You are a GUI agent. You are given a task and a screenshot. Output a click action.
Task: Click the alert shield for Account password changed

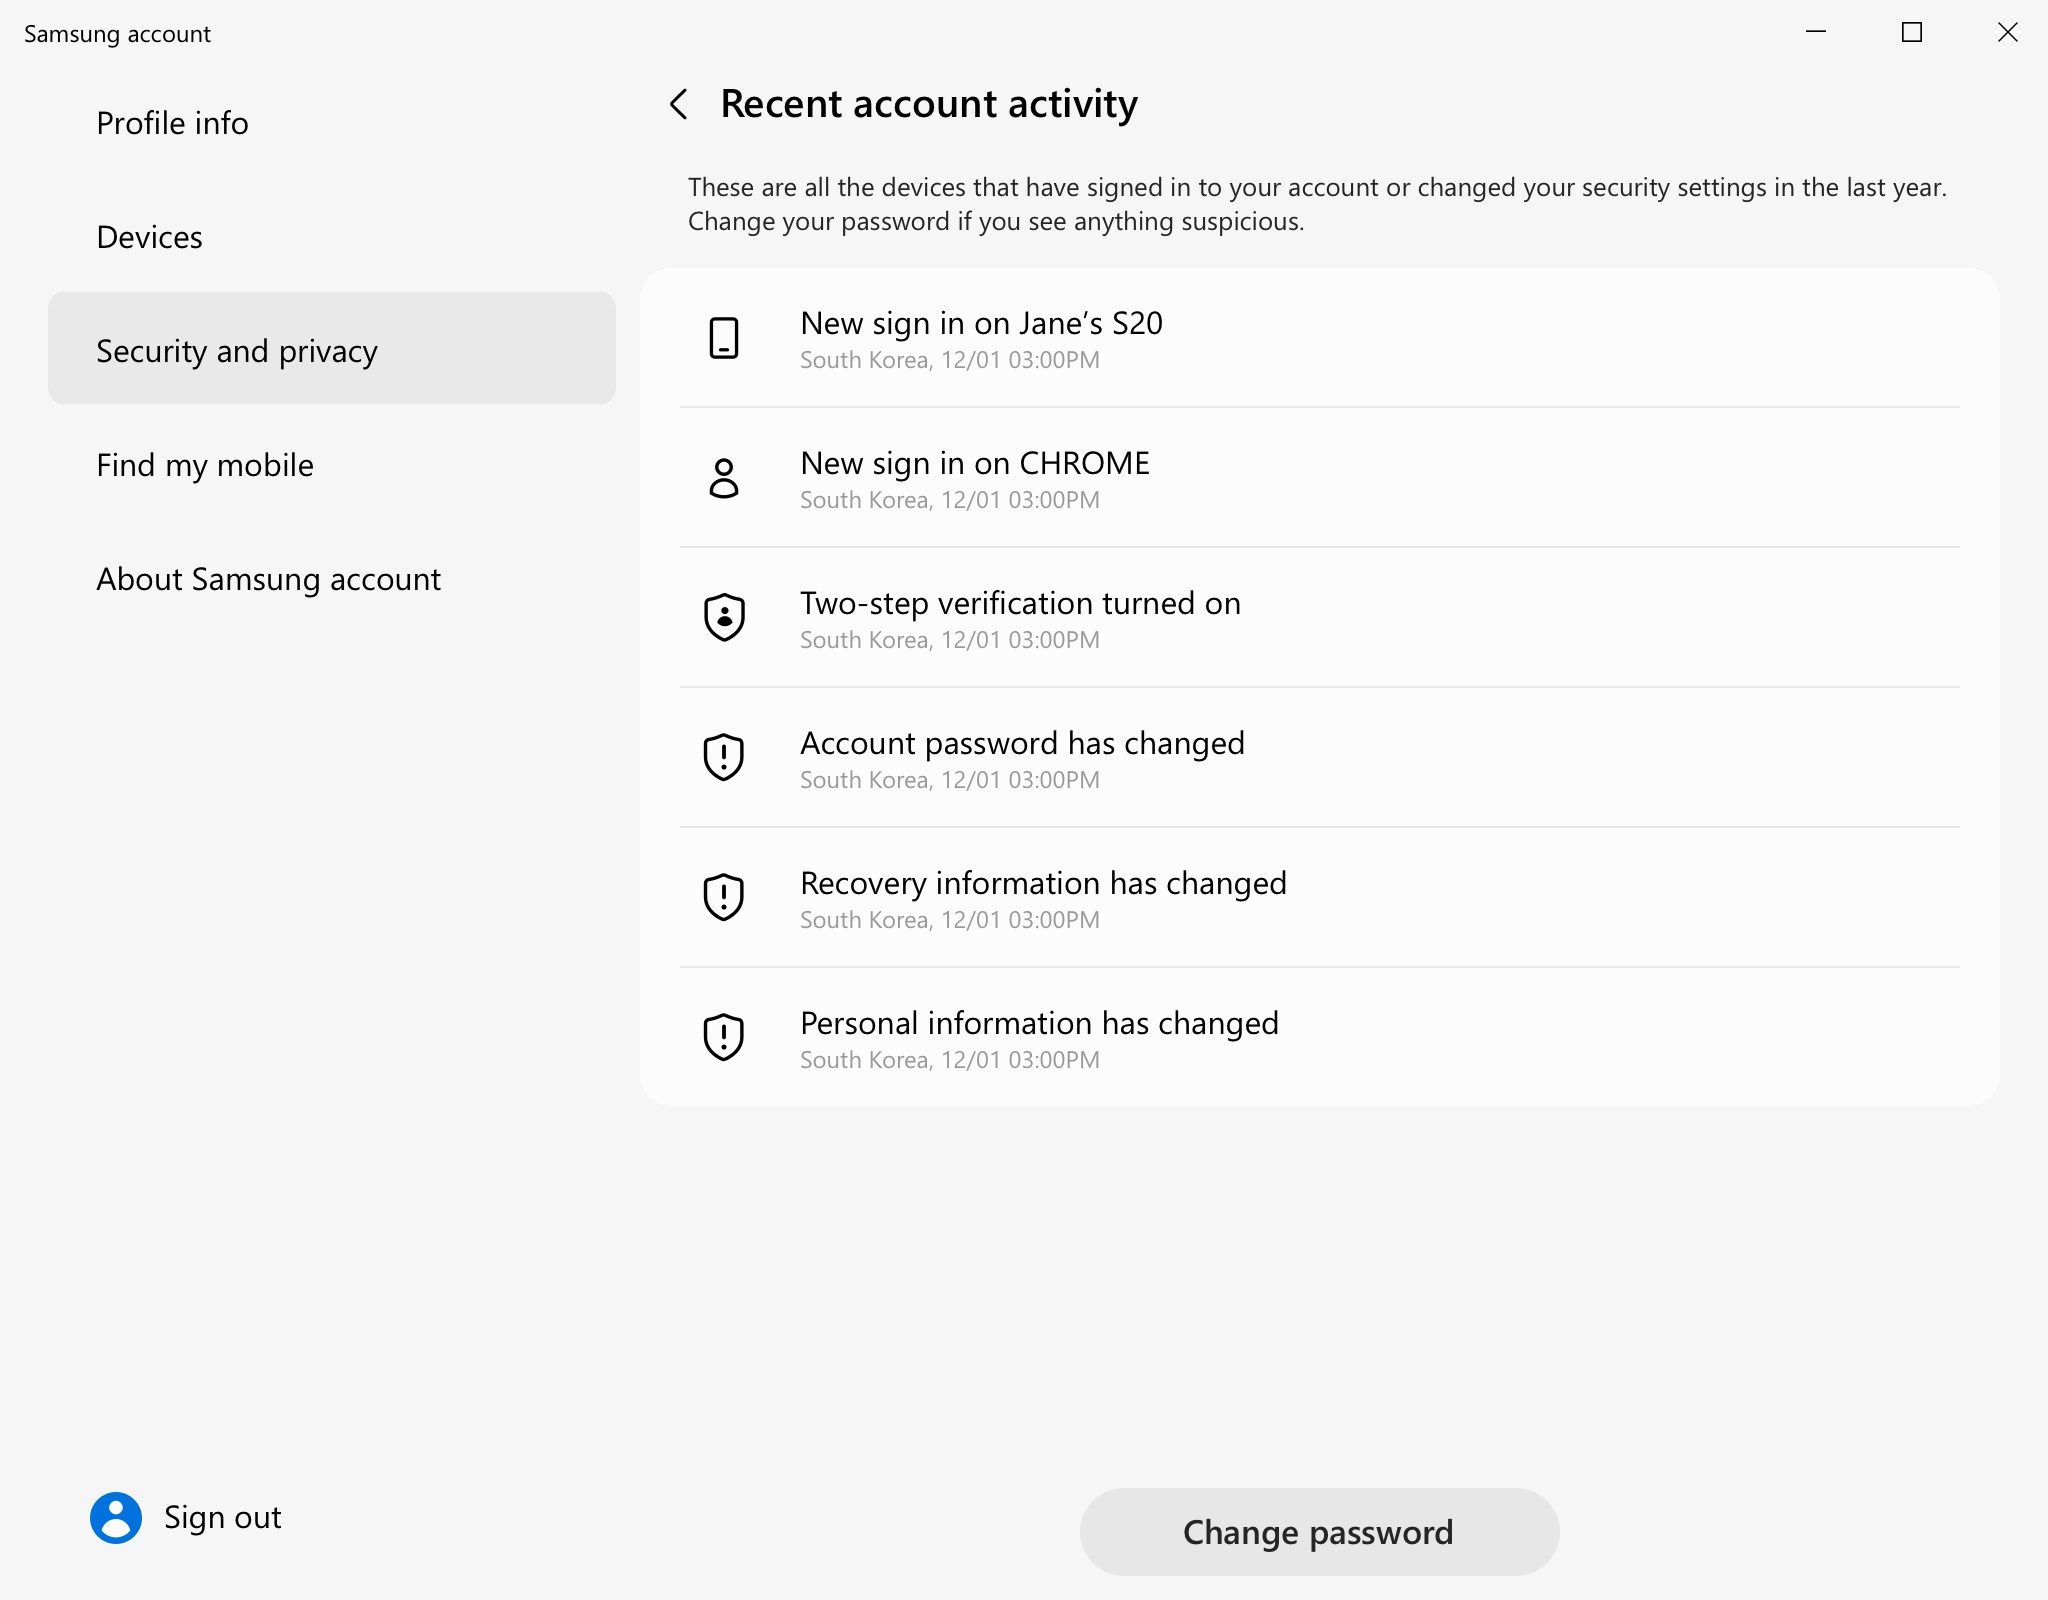pyautogui.click(x=723, y=757)
